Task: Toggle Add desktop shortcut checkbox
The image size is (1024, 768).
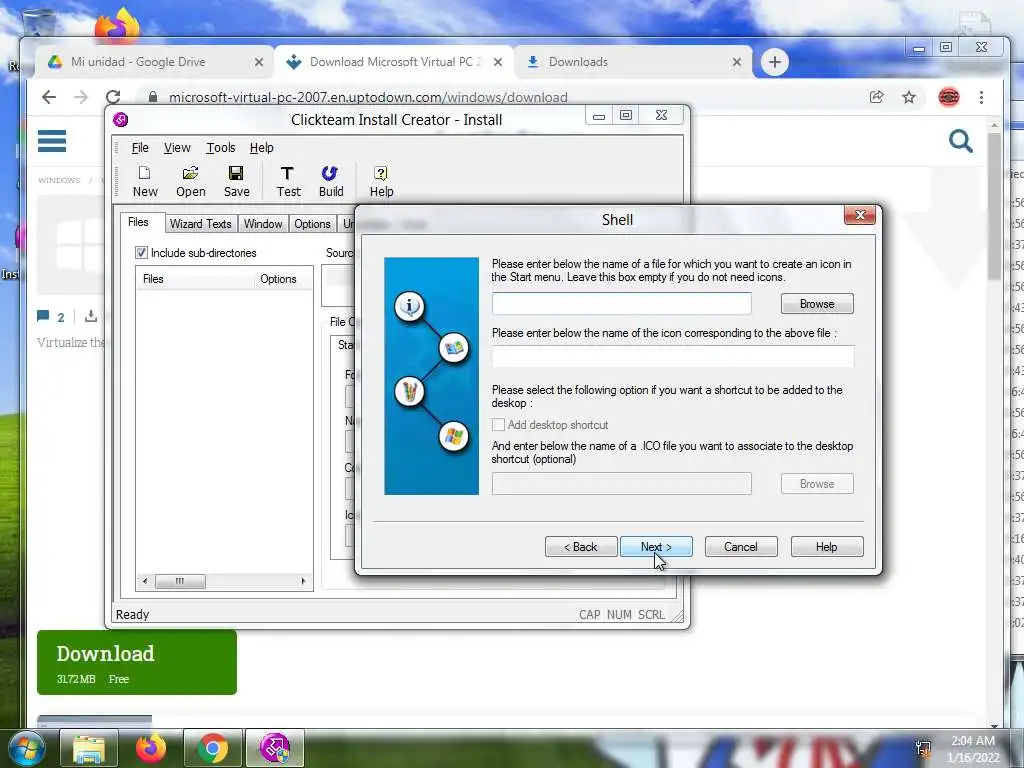Action: pos(498,424)
